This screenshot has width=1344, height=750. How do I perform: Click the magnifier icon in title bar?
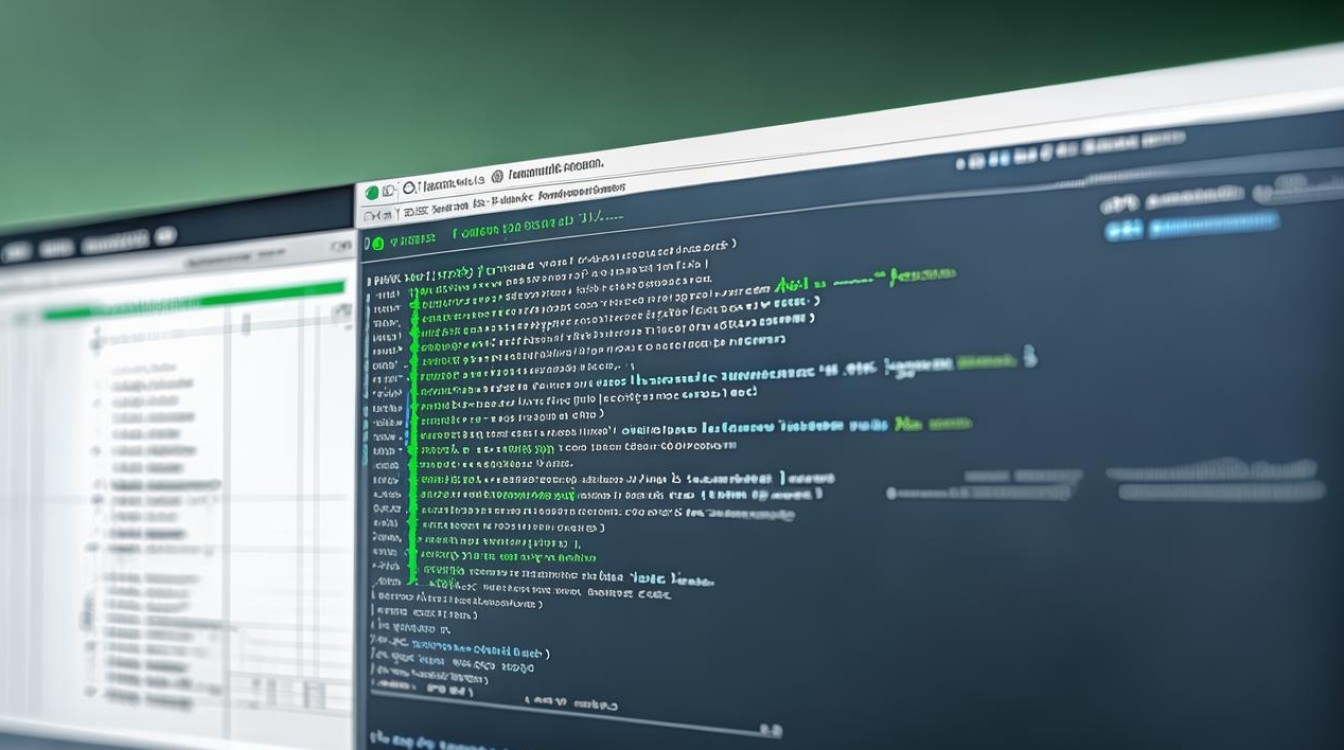coord(408,188)
